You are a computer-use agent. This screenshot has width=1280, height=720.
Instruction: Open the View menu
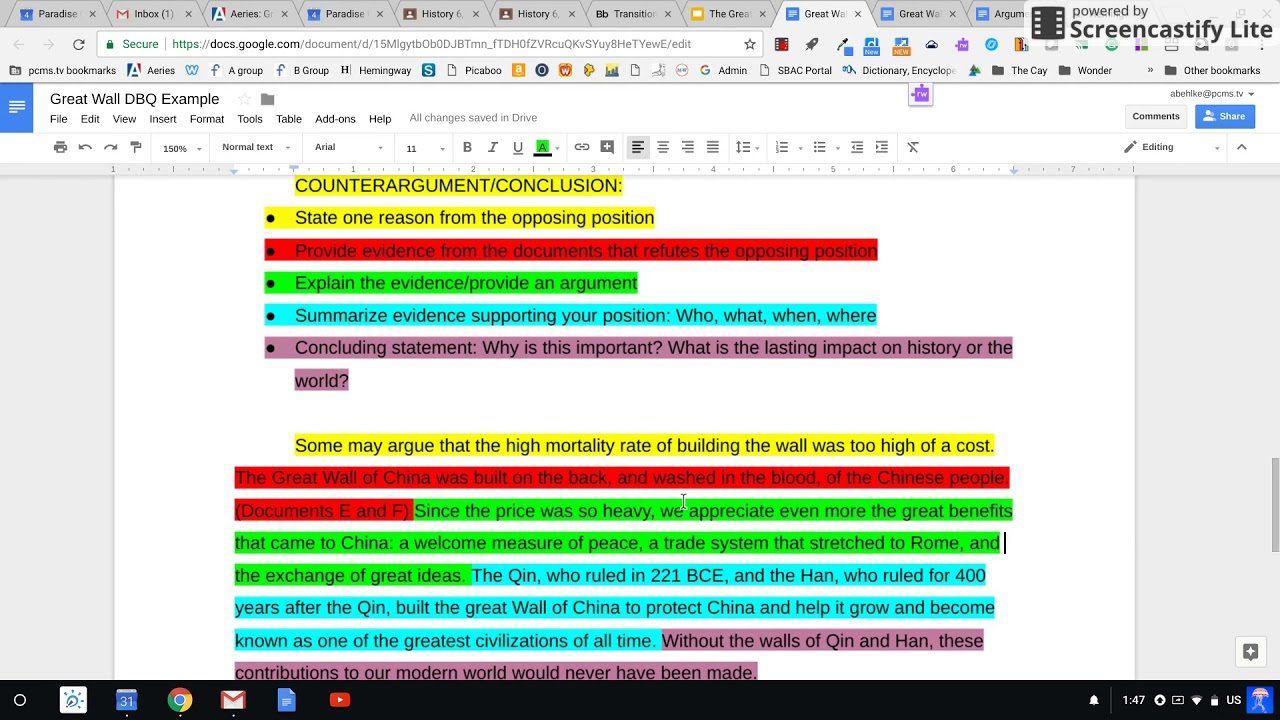click(x=124, y=118)
